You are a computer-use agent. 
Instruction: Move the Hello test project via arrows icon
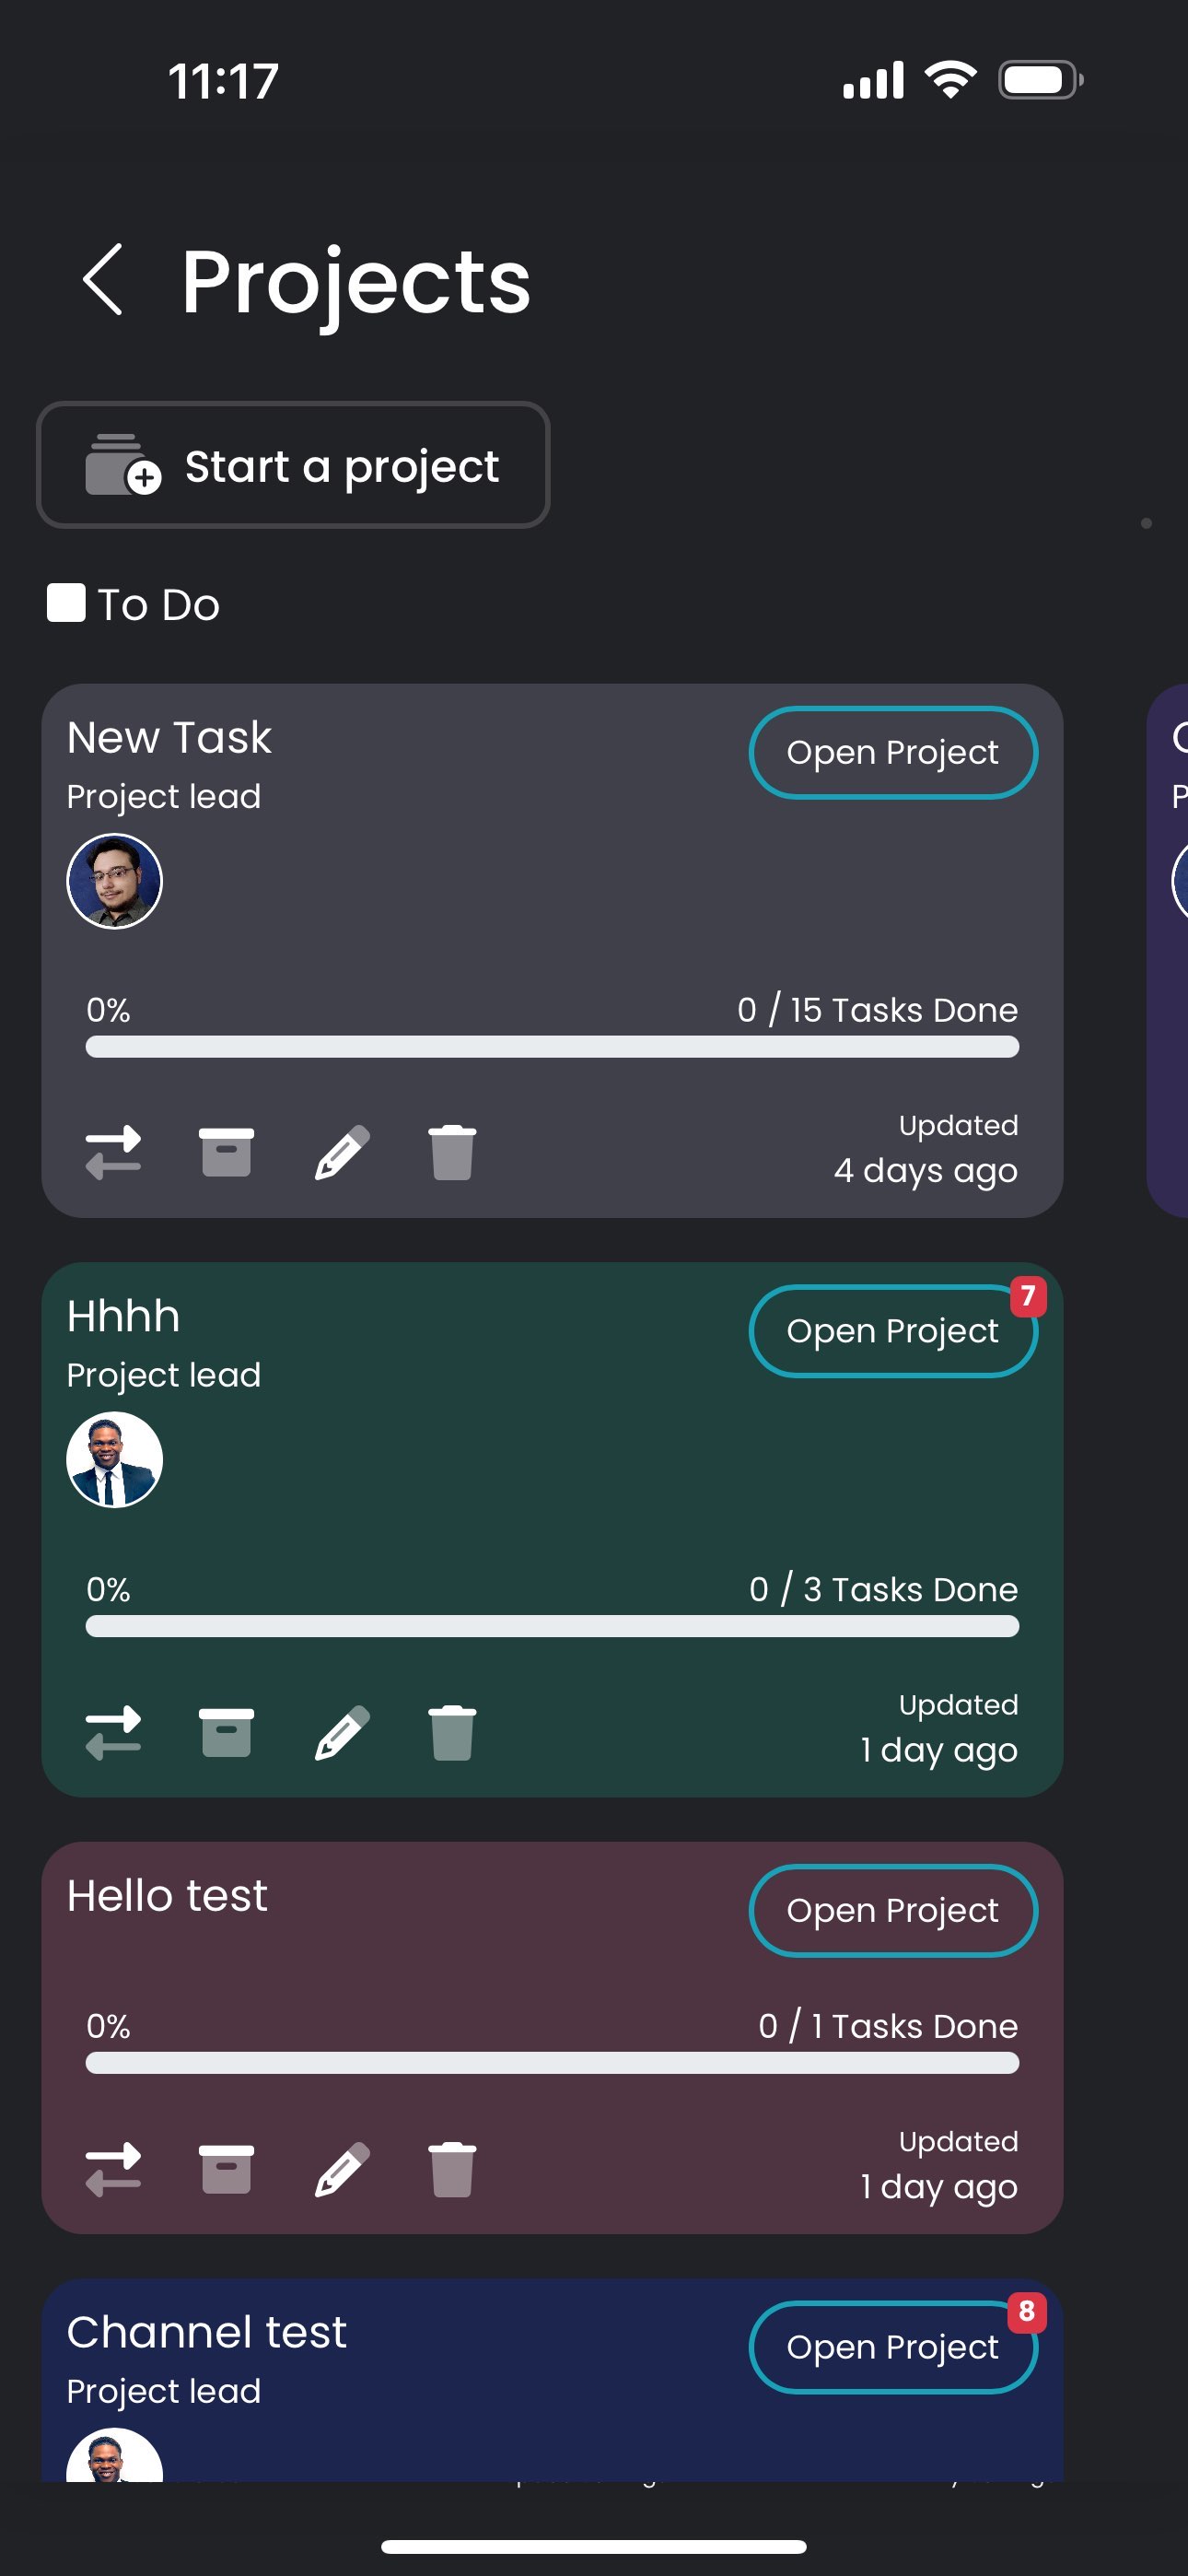tap(113, 2169)
